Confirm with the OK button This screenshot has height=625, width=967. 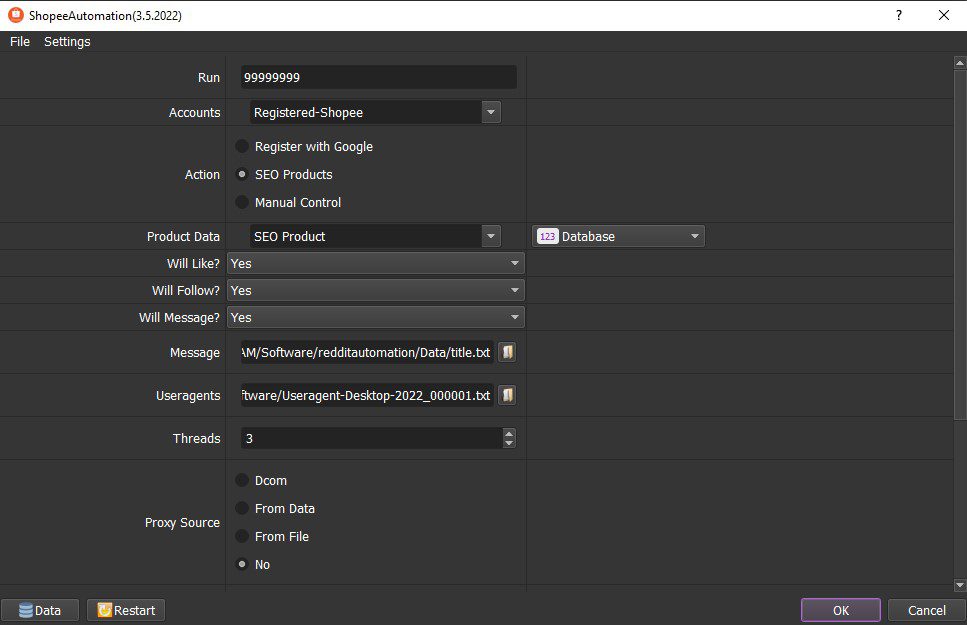(x=841, y=610)
